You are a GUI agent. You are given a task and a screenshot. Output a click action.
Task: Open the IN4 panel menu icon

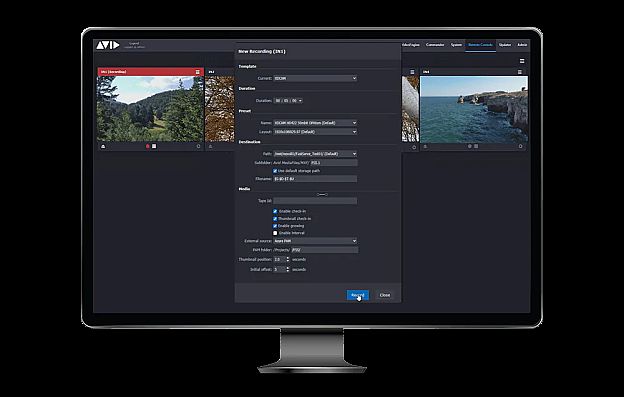520,72
